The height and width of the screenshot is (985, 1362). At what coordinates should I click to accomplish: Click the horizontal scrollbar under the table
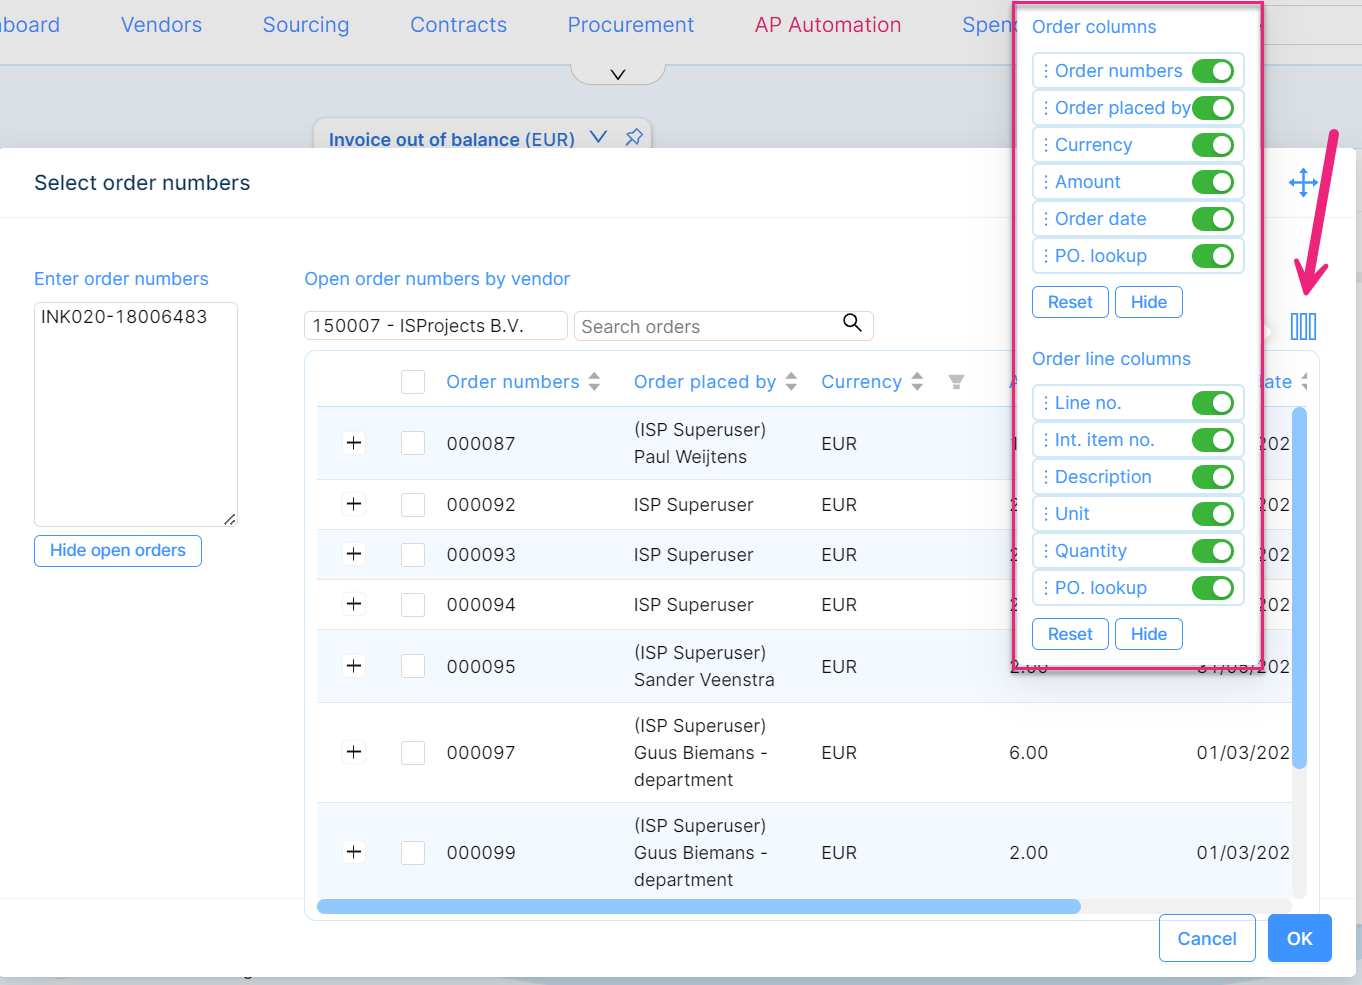point(698,907)
